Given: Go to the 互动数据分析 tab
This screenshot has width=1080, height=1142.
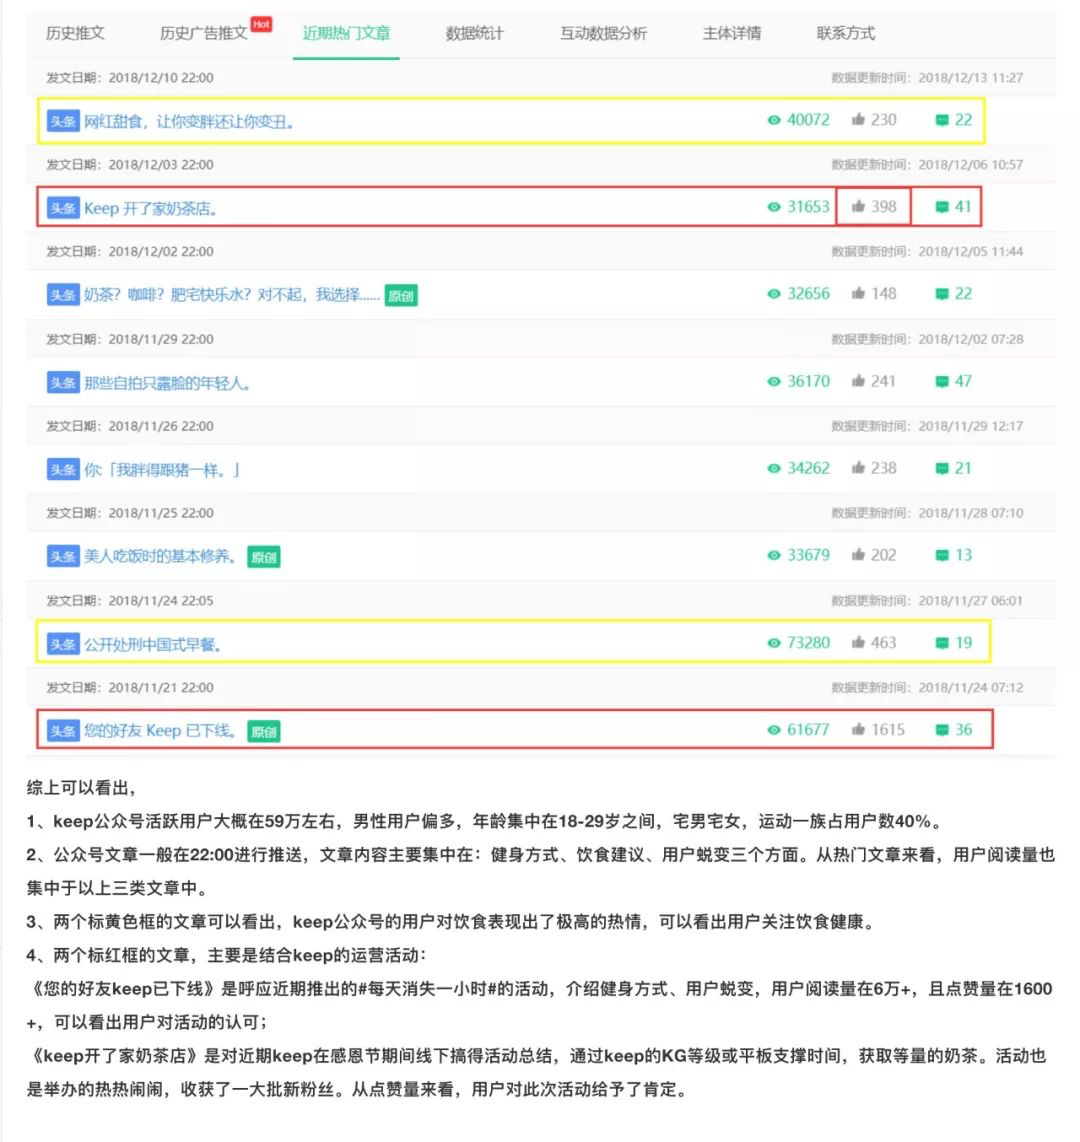Looking at the screenshot, I should tap(603, 33).
